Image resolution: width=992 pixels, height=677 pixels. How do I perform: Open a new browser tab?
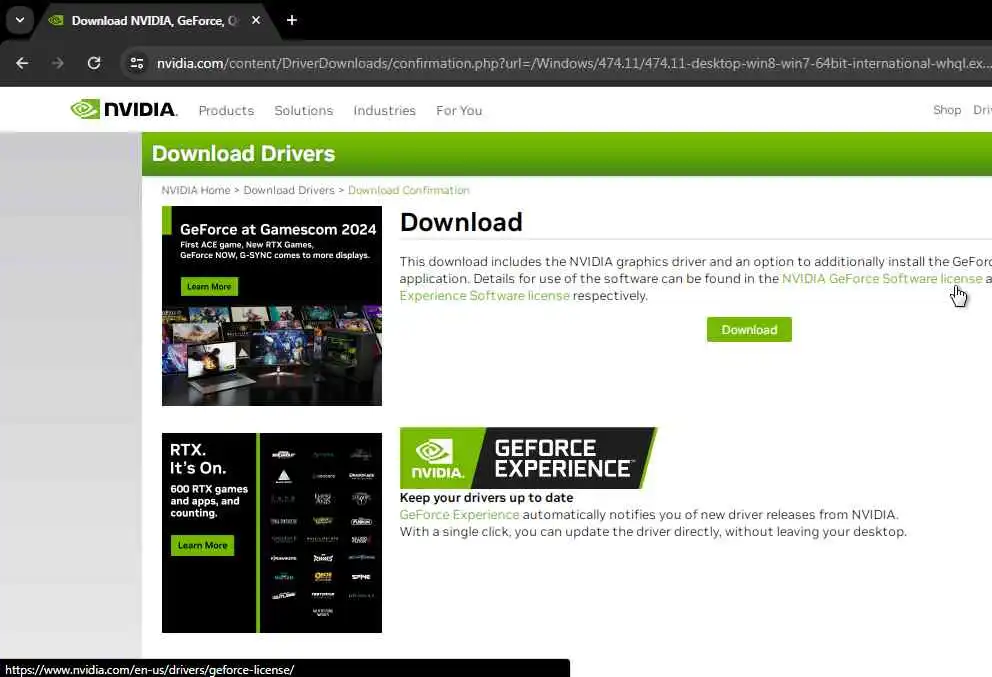click(x=292, y=20)
